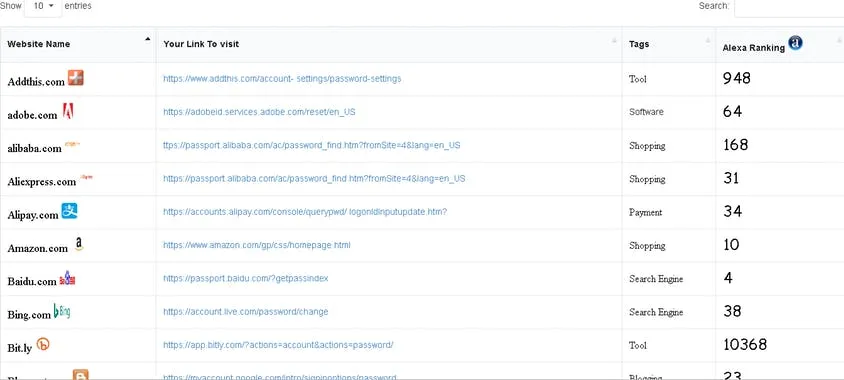844x380 pixels.
Task: Click the Amazon 'a' logo icon
Action: [x=79, y=244]
